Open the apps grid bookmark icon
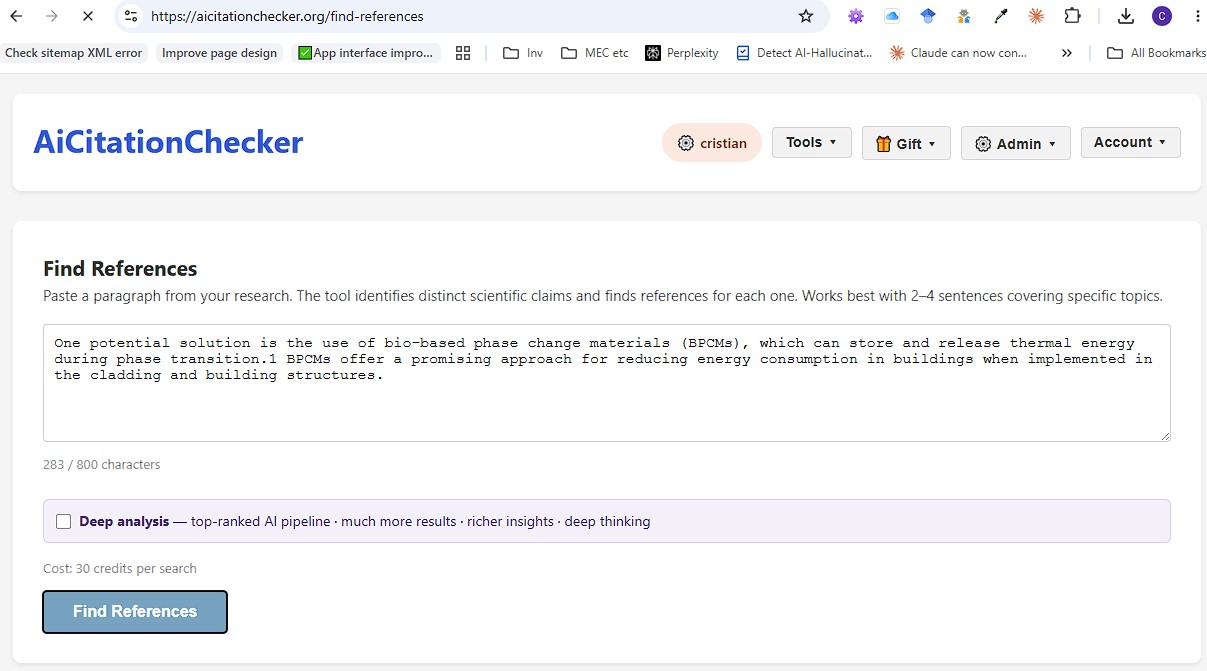 pos(463,53)
